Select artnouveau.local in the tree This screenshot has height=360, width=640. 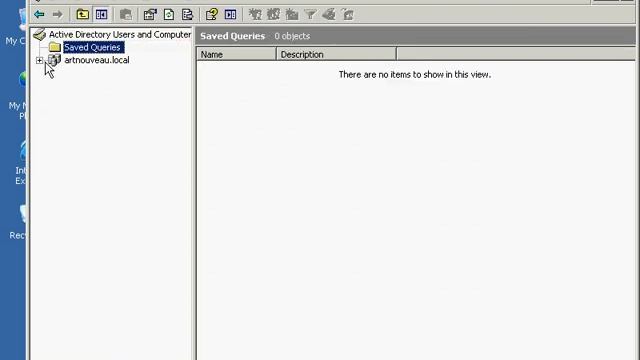coord(97,60)
